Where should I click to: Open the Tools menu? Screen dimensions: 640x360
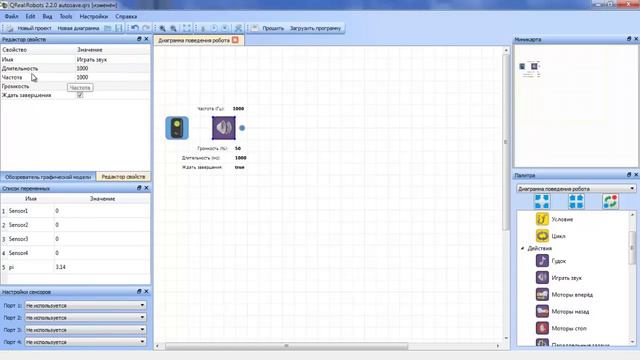click(x=66, y=16)
